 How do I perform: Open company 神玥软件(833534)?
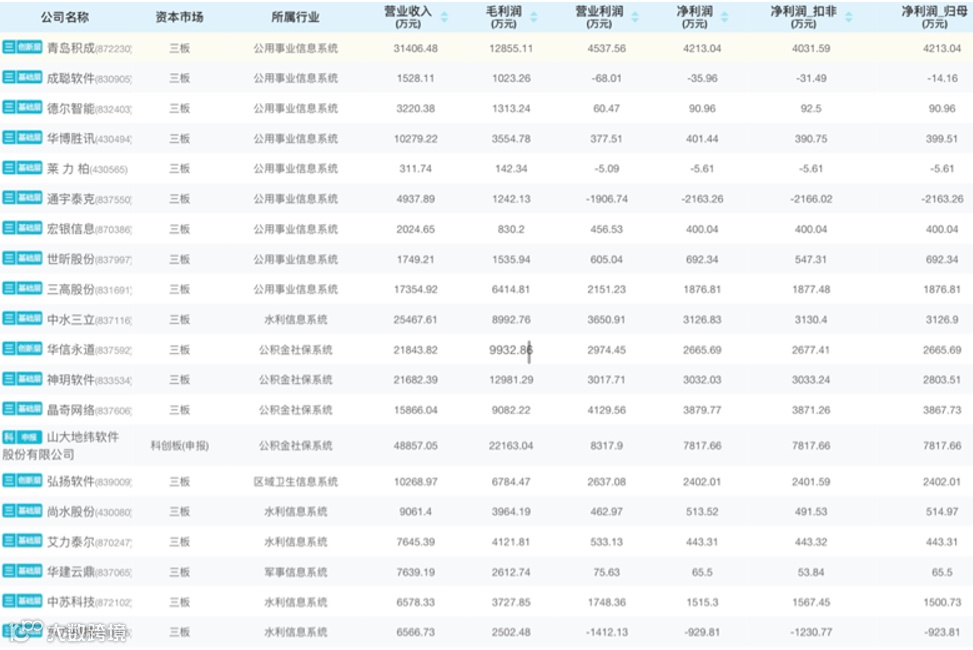click(x=89, y=379)
